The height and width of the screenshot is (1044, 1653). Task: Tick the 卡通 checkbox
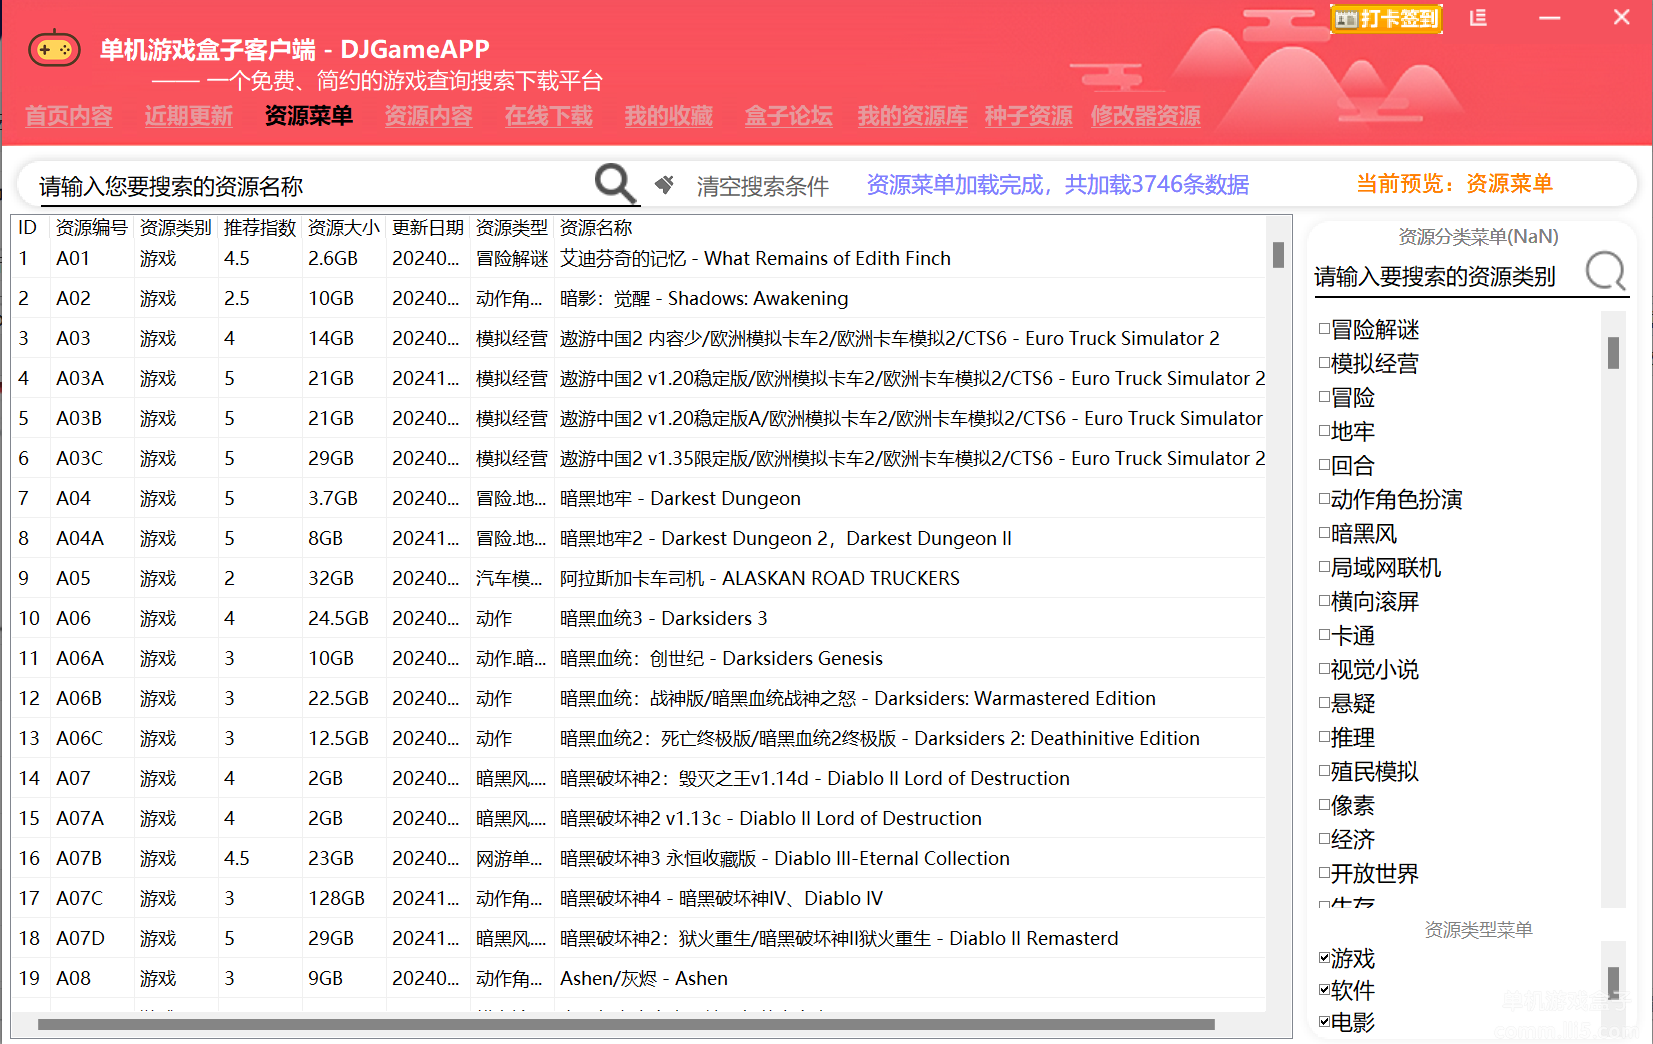(x=1324, y=634)
